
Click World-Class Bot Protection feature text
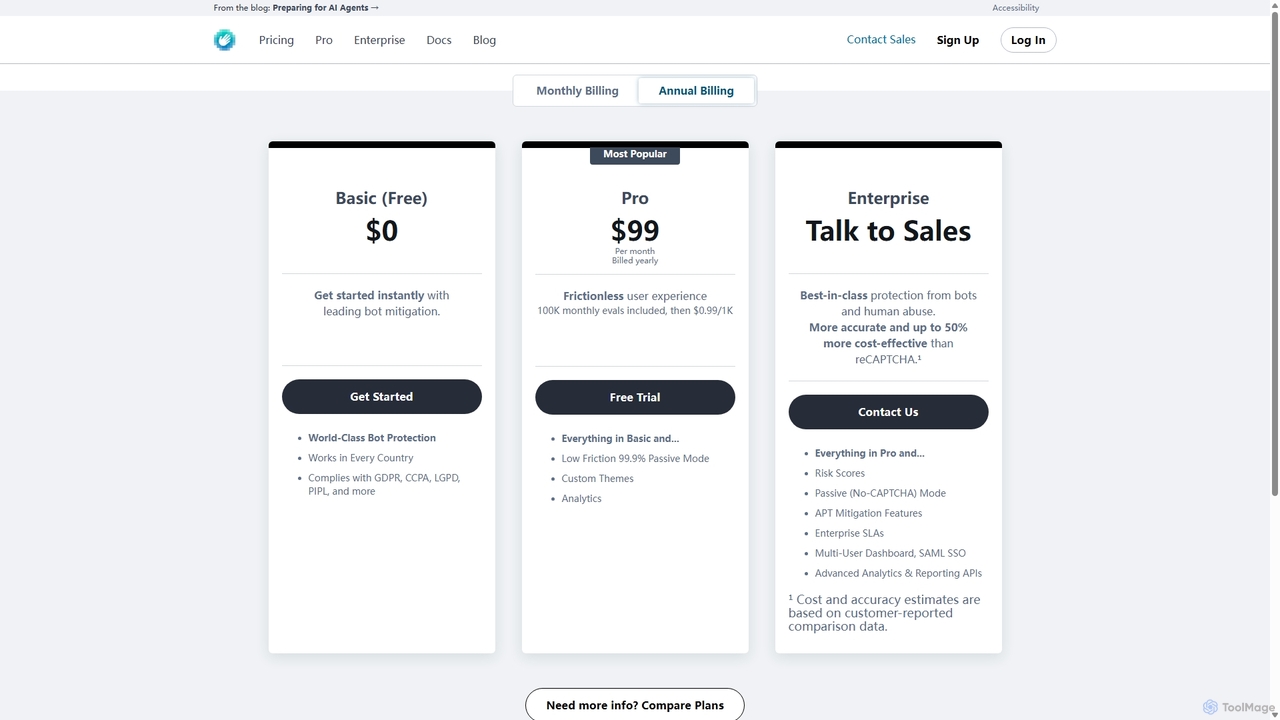[372, 438]
